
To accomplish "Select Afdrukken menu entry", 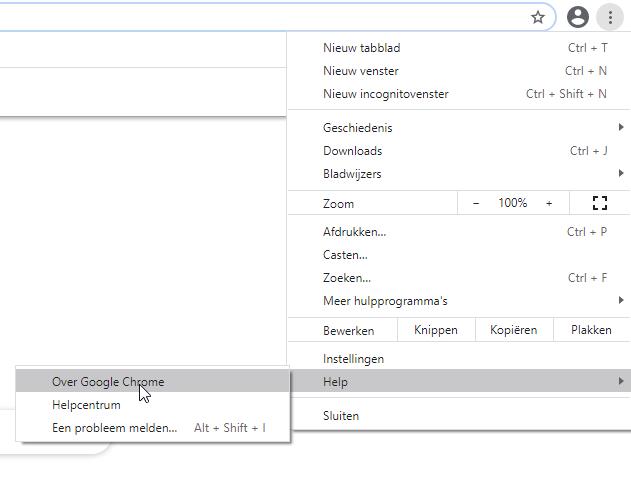I will (354, 232).
